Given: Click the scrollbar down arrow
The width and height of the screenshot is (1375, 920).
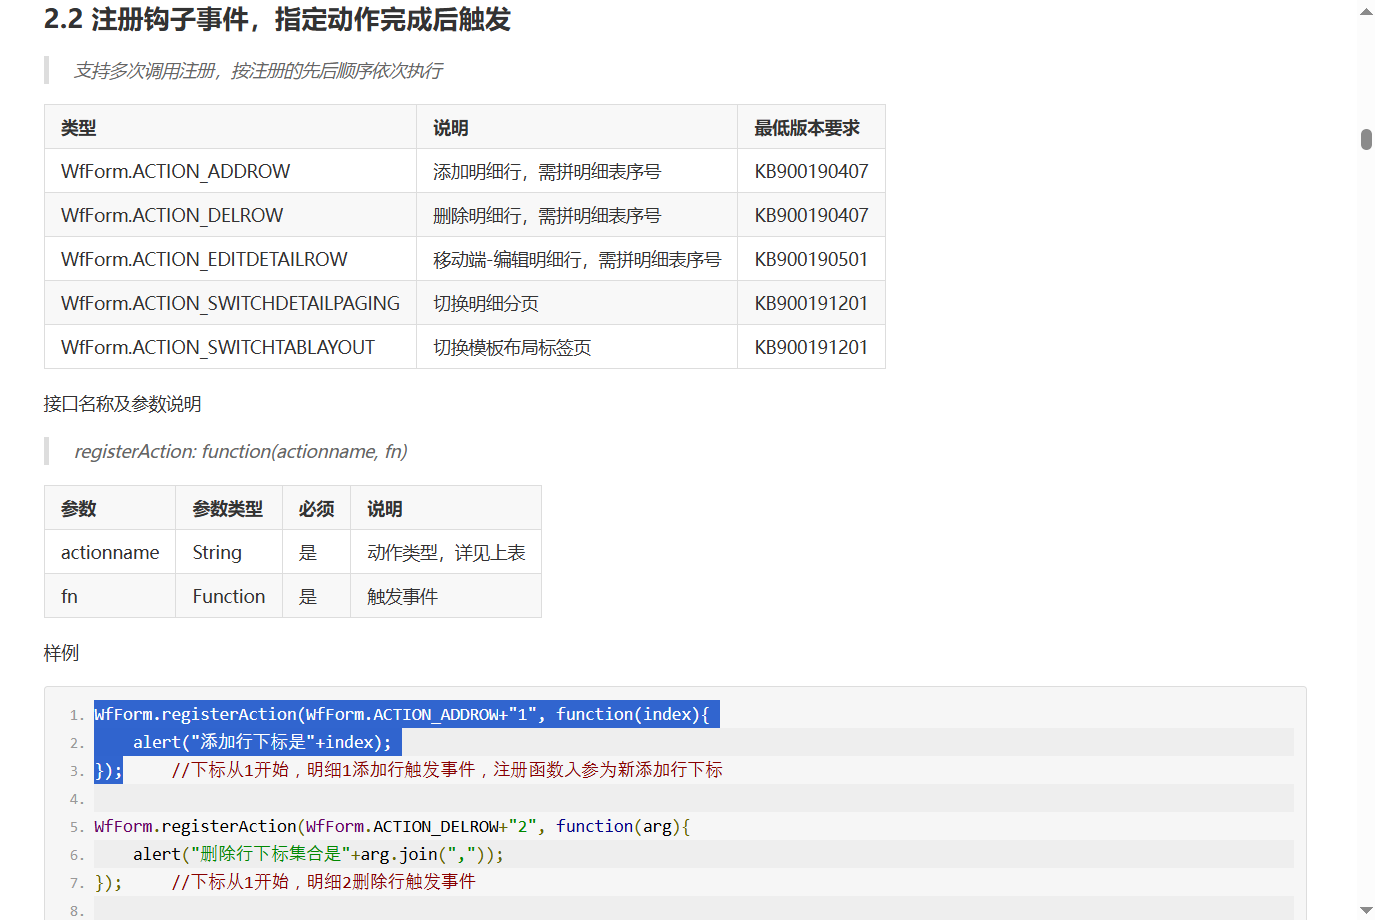Looking at the screenshot, I should (1365, 908).
